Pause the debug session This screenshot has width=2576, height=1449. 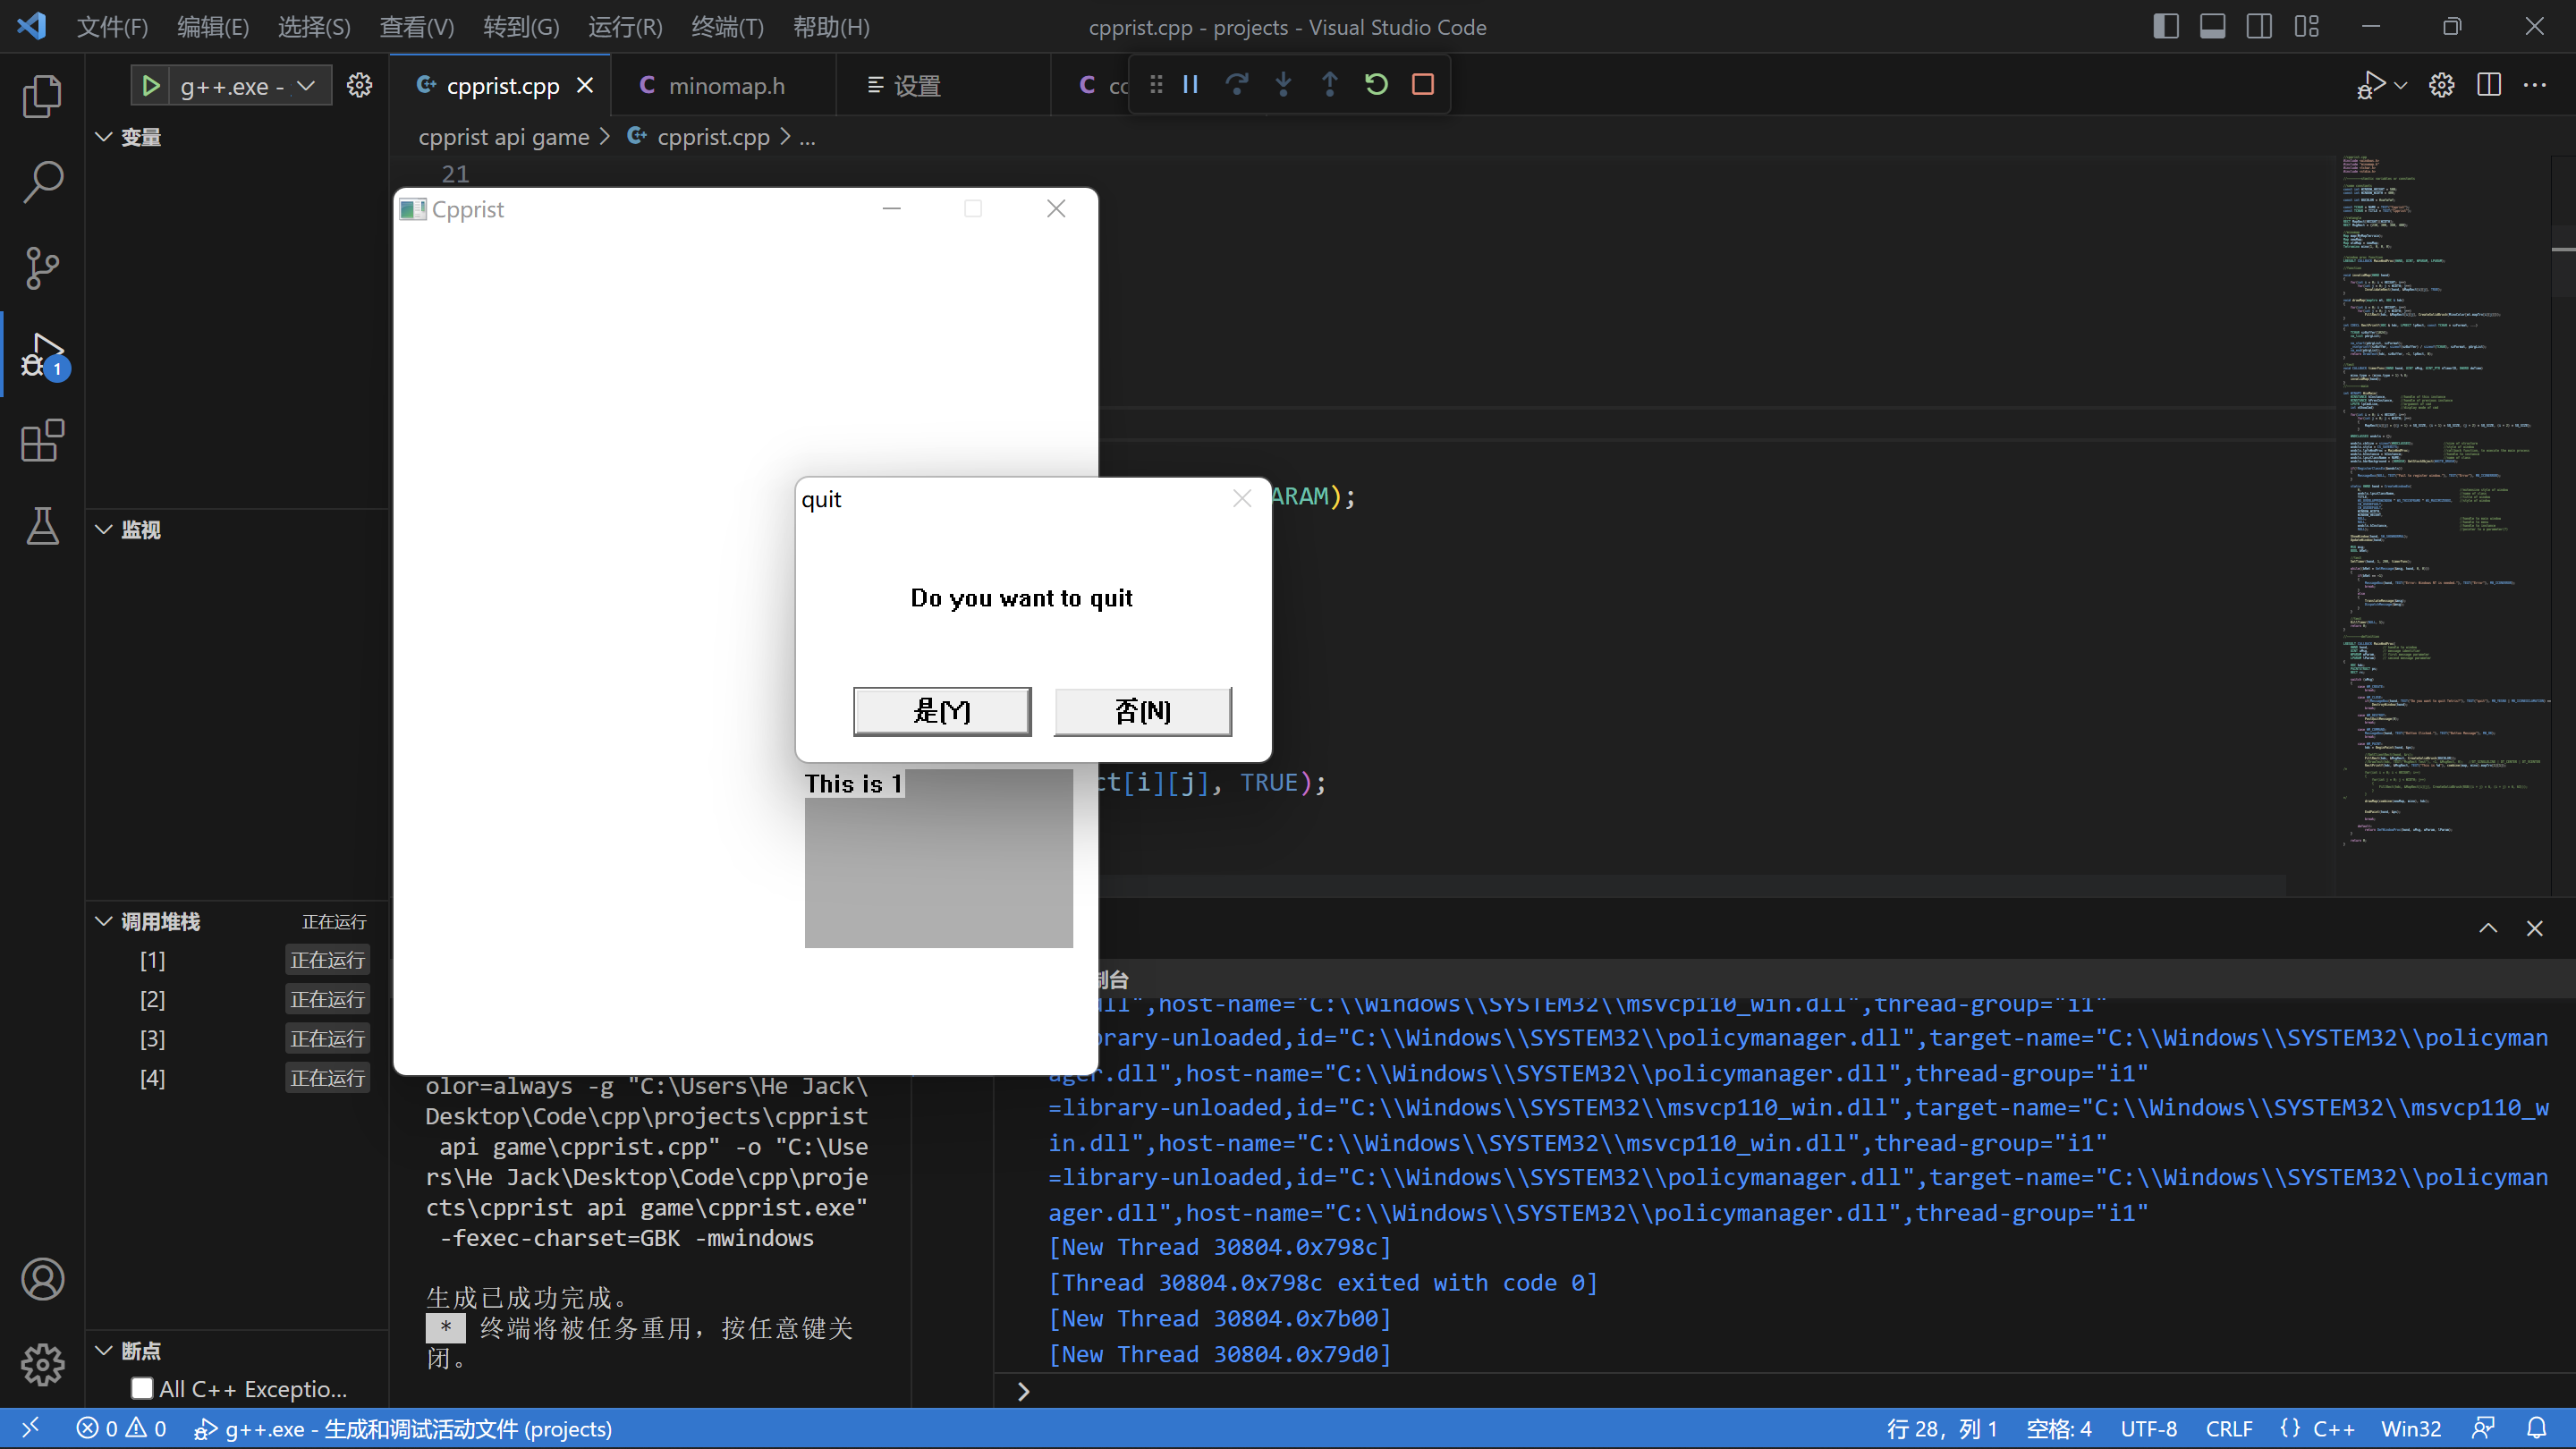click(x=1190, y=84)
